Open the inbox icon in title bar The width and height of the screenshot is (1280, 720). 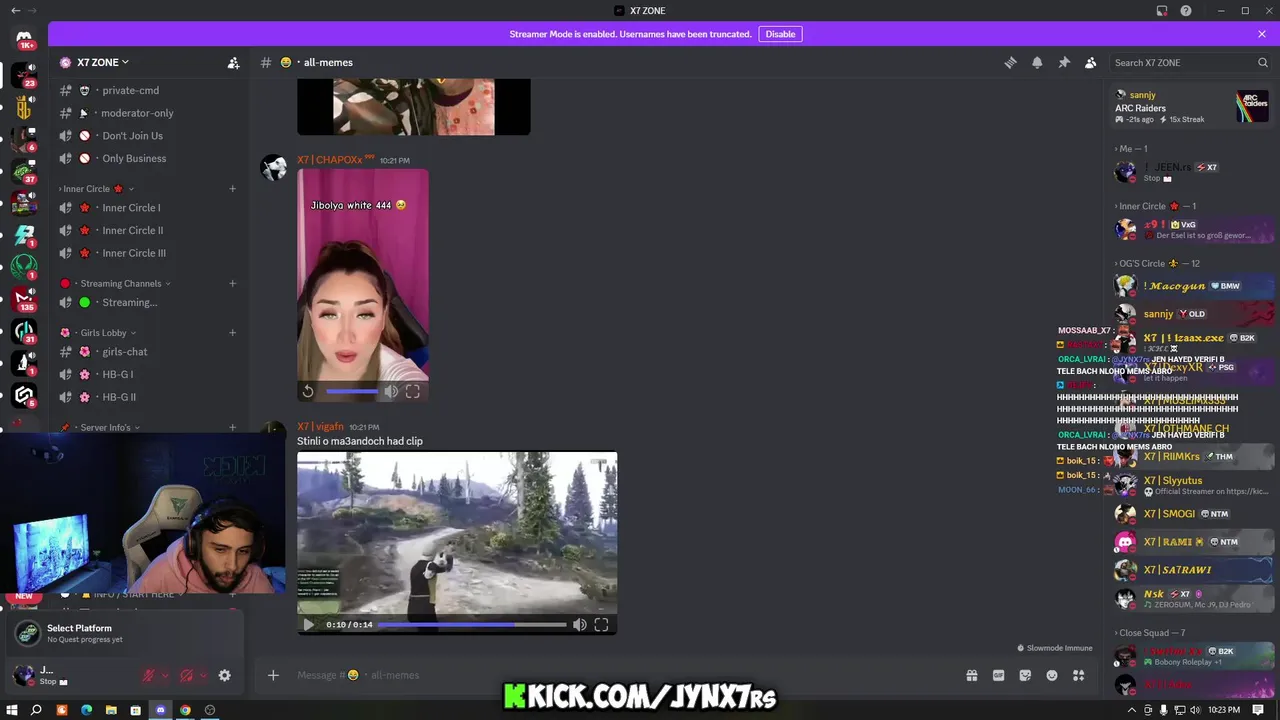click(1162, 11)
